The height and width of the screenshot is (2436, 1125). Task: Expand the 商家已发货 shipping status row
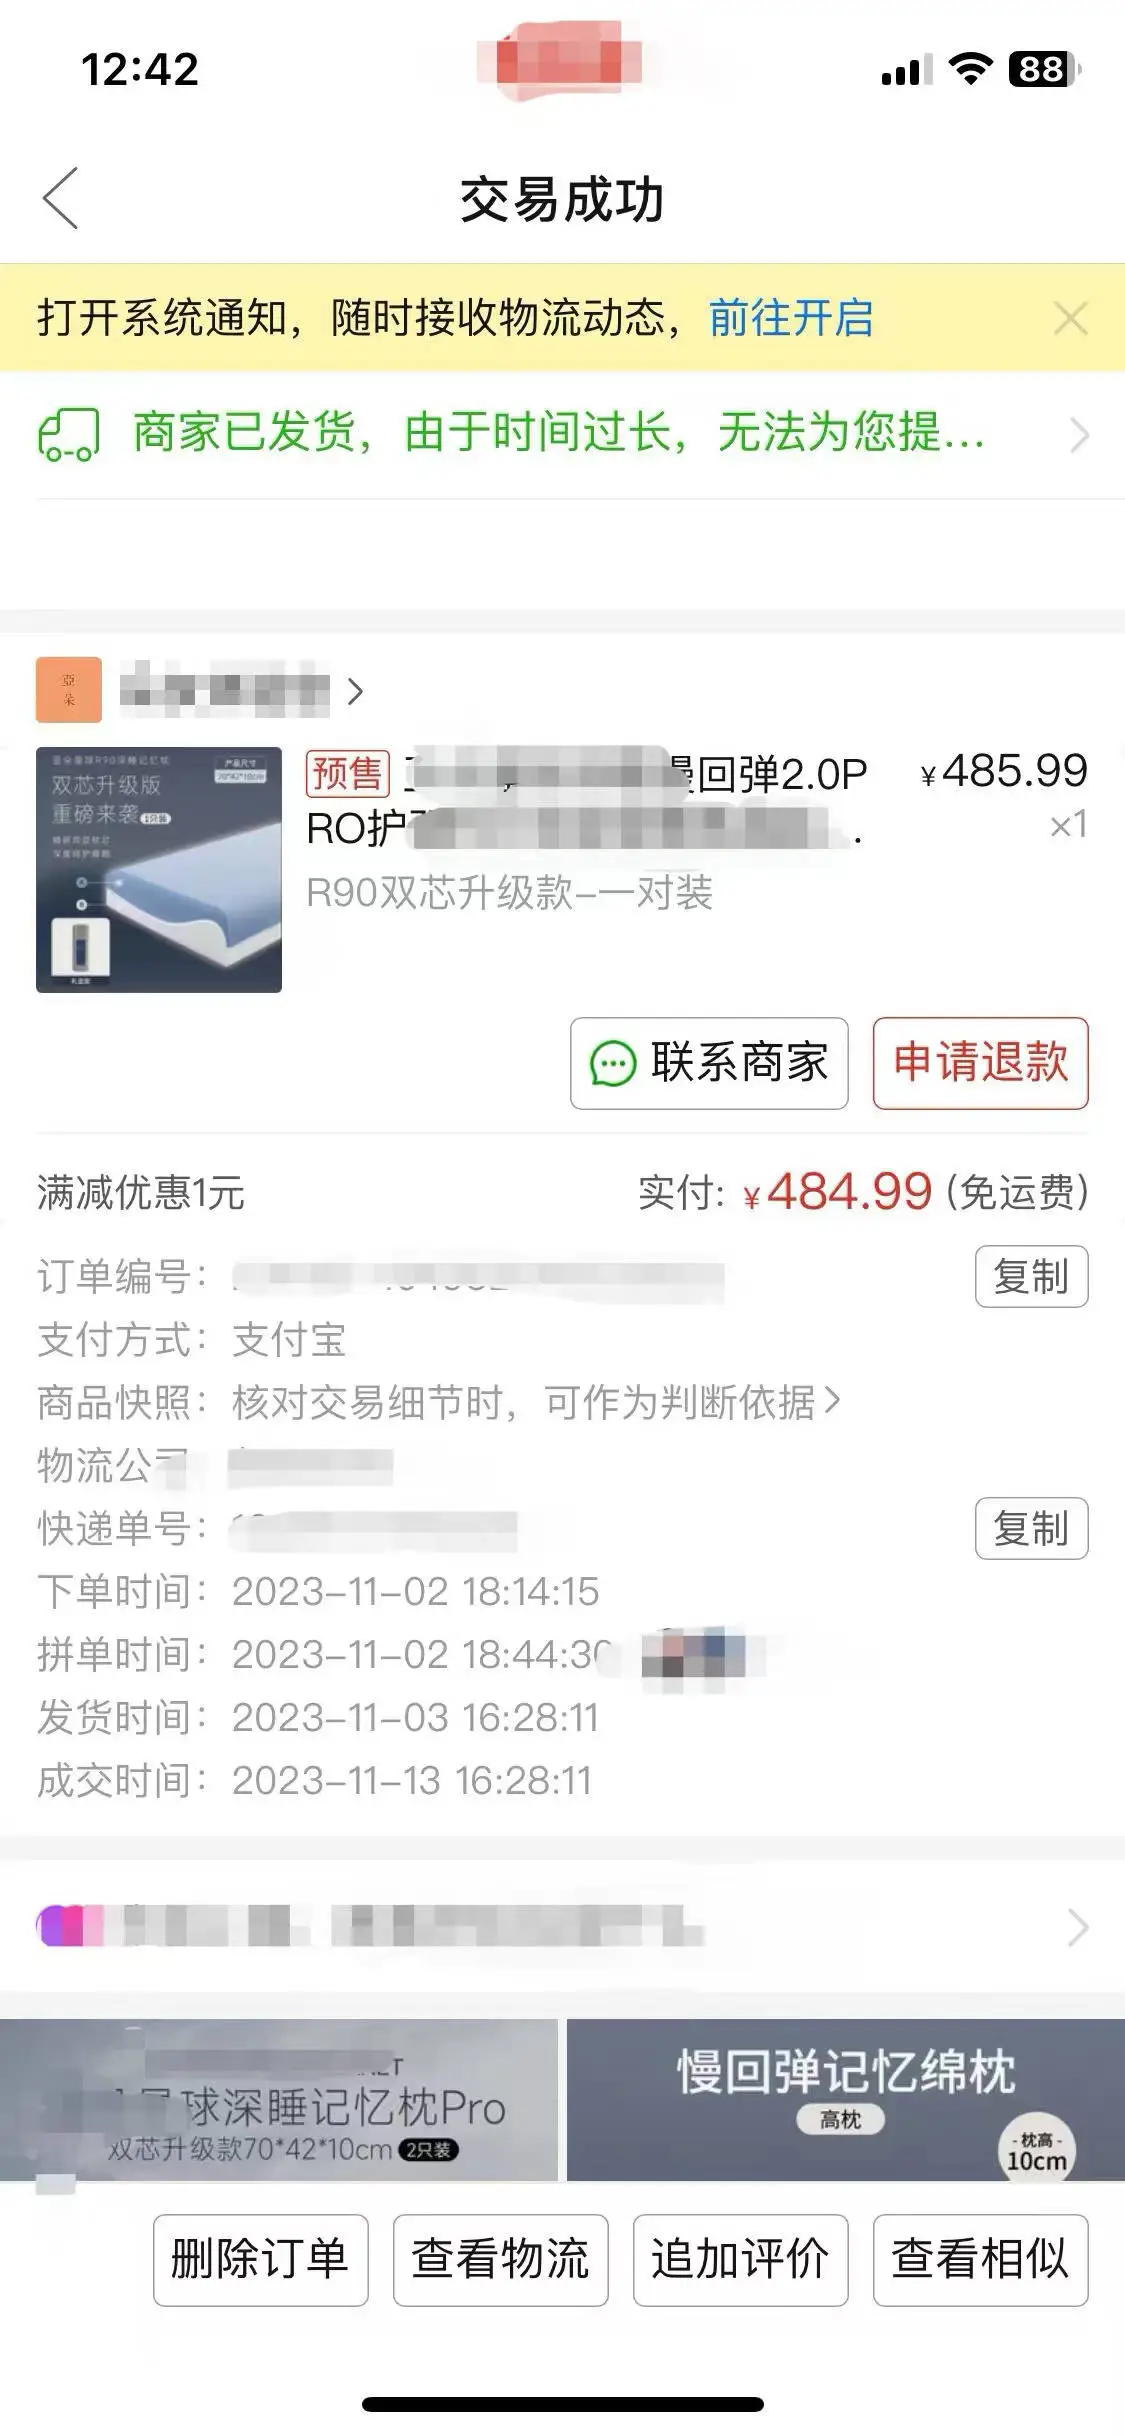pyautogui.click(x=562, y=434)
